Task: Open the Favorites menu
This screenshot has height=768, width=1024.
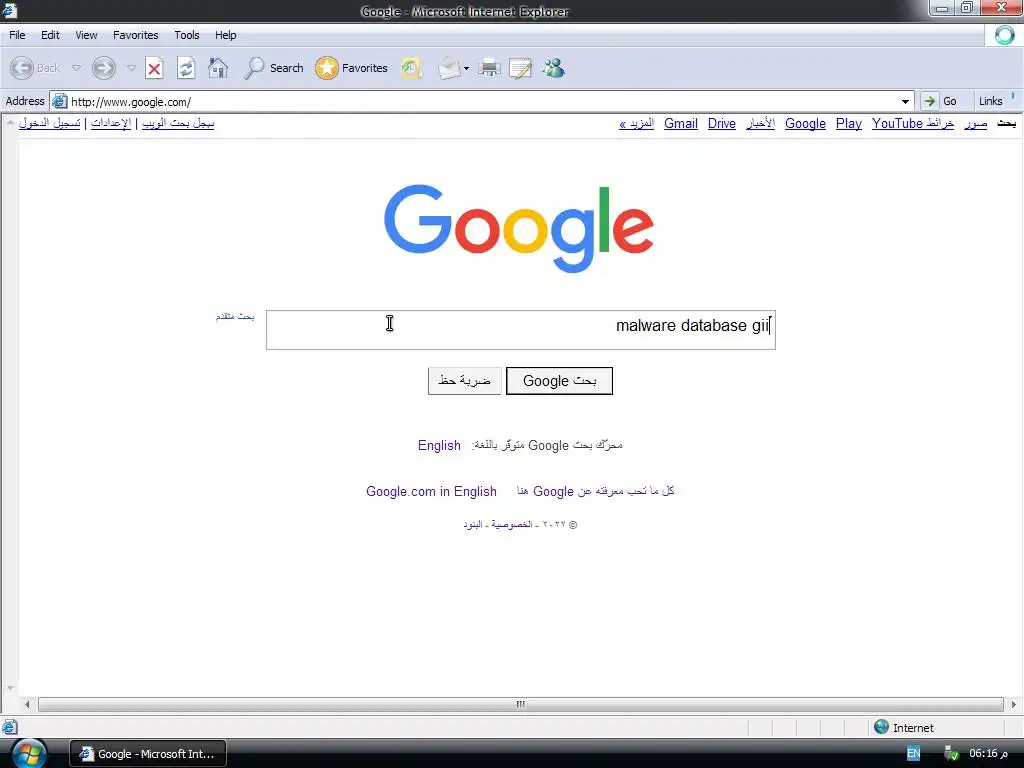Action: (x=136, y=35)
